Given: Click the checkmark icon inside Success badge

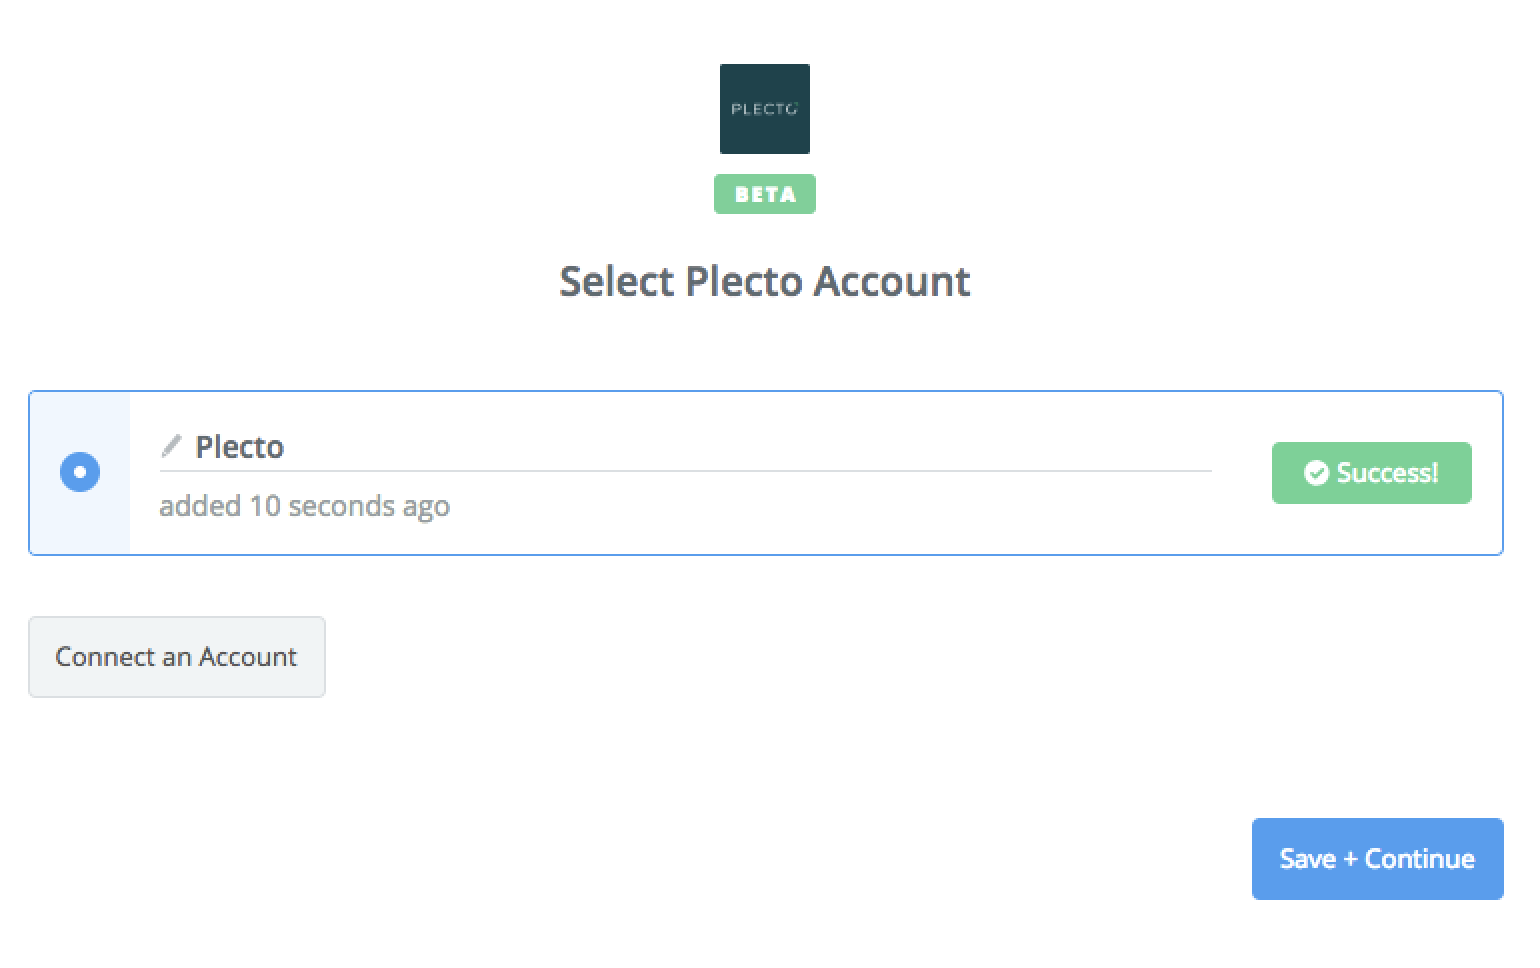Looking at the screenshot, I should (x=1316, y=473).
